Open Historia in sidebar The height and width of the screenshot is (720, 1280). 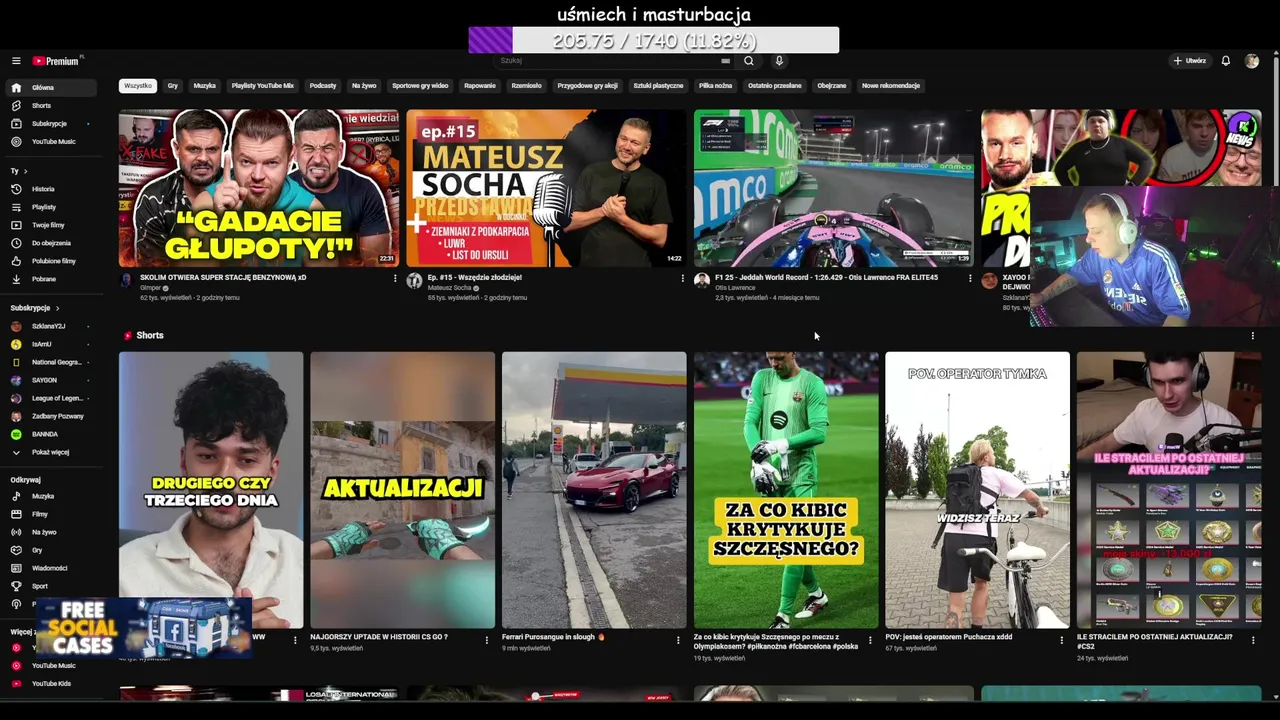(50, 189)
